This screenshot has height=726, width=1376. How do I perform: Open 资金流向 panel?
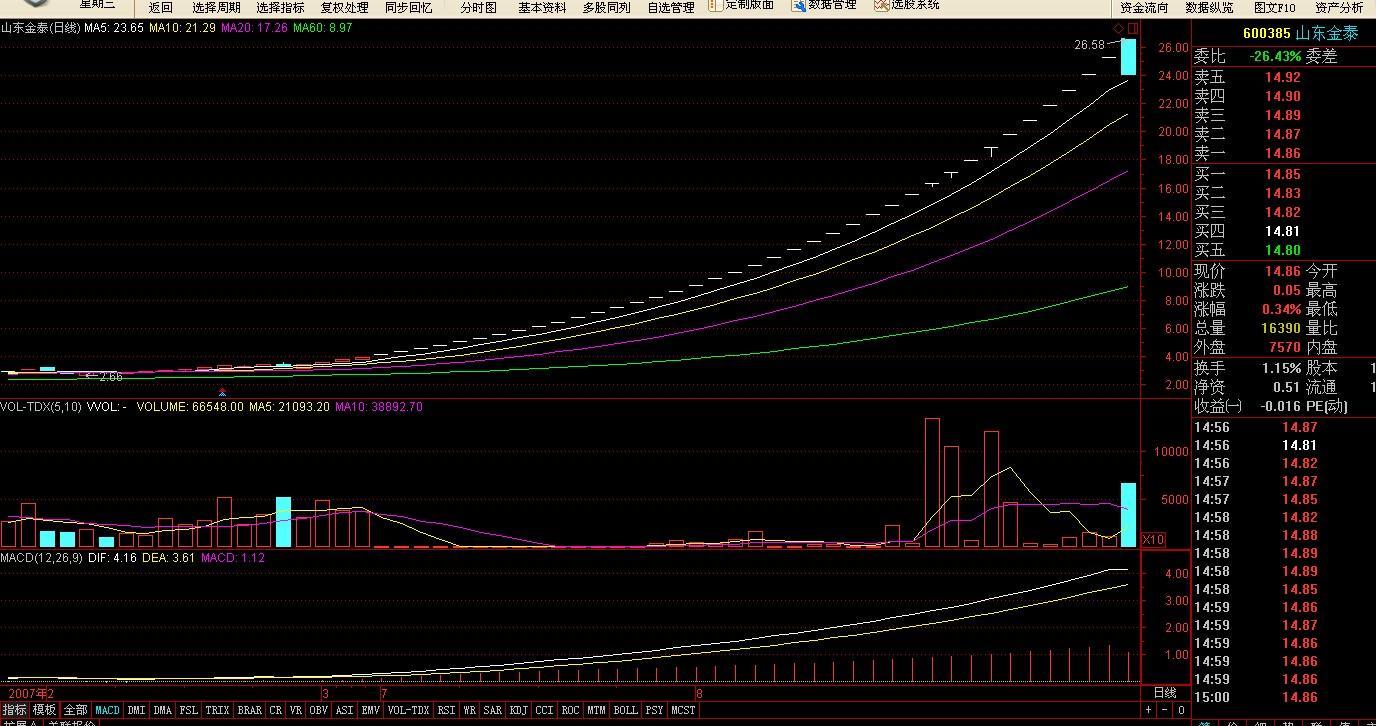click(1144, 7)
